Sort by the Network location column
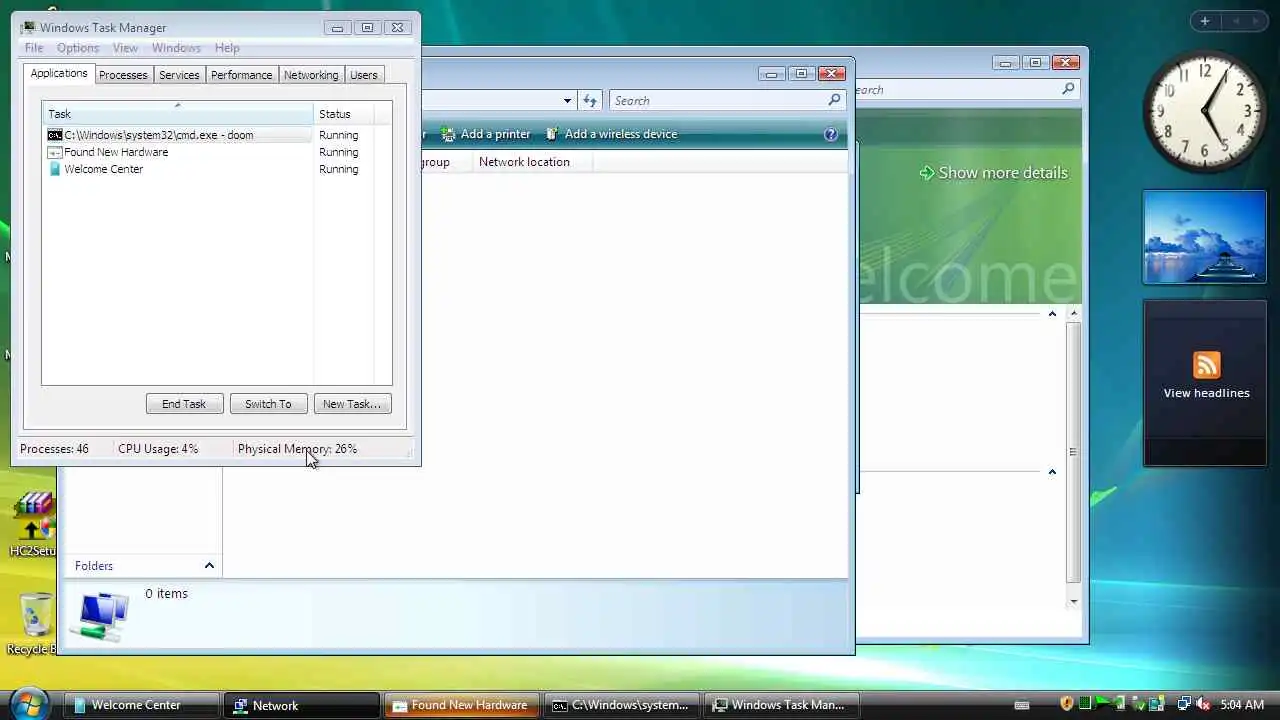The width and height of the screenshot is (1280, 720). pos(532,162)
